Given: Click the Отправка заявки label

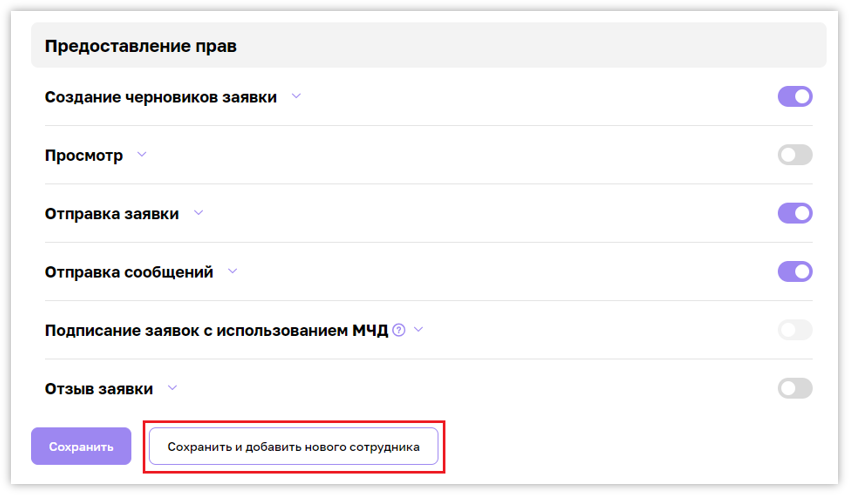Looking at the screenshot, I should coord(112,214).
